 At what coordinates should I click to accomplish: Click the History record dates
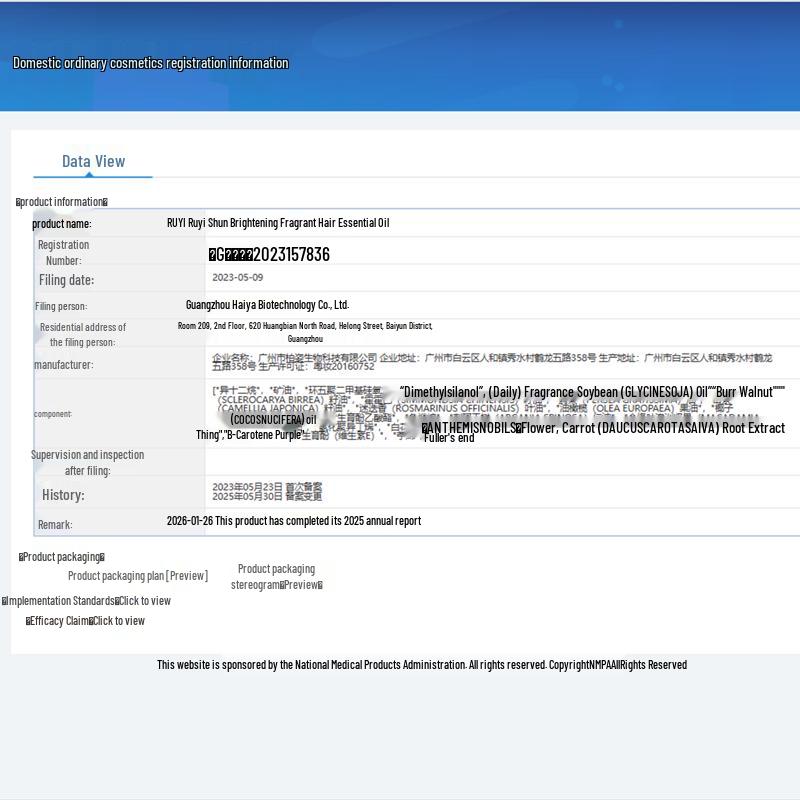(267, 492)
